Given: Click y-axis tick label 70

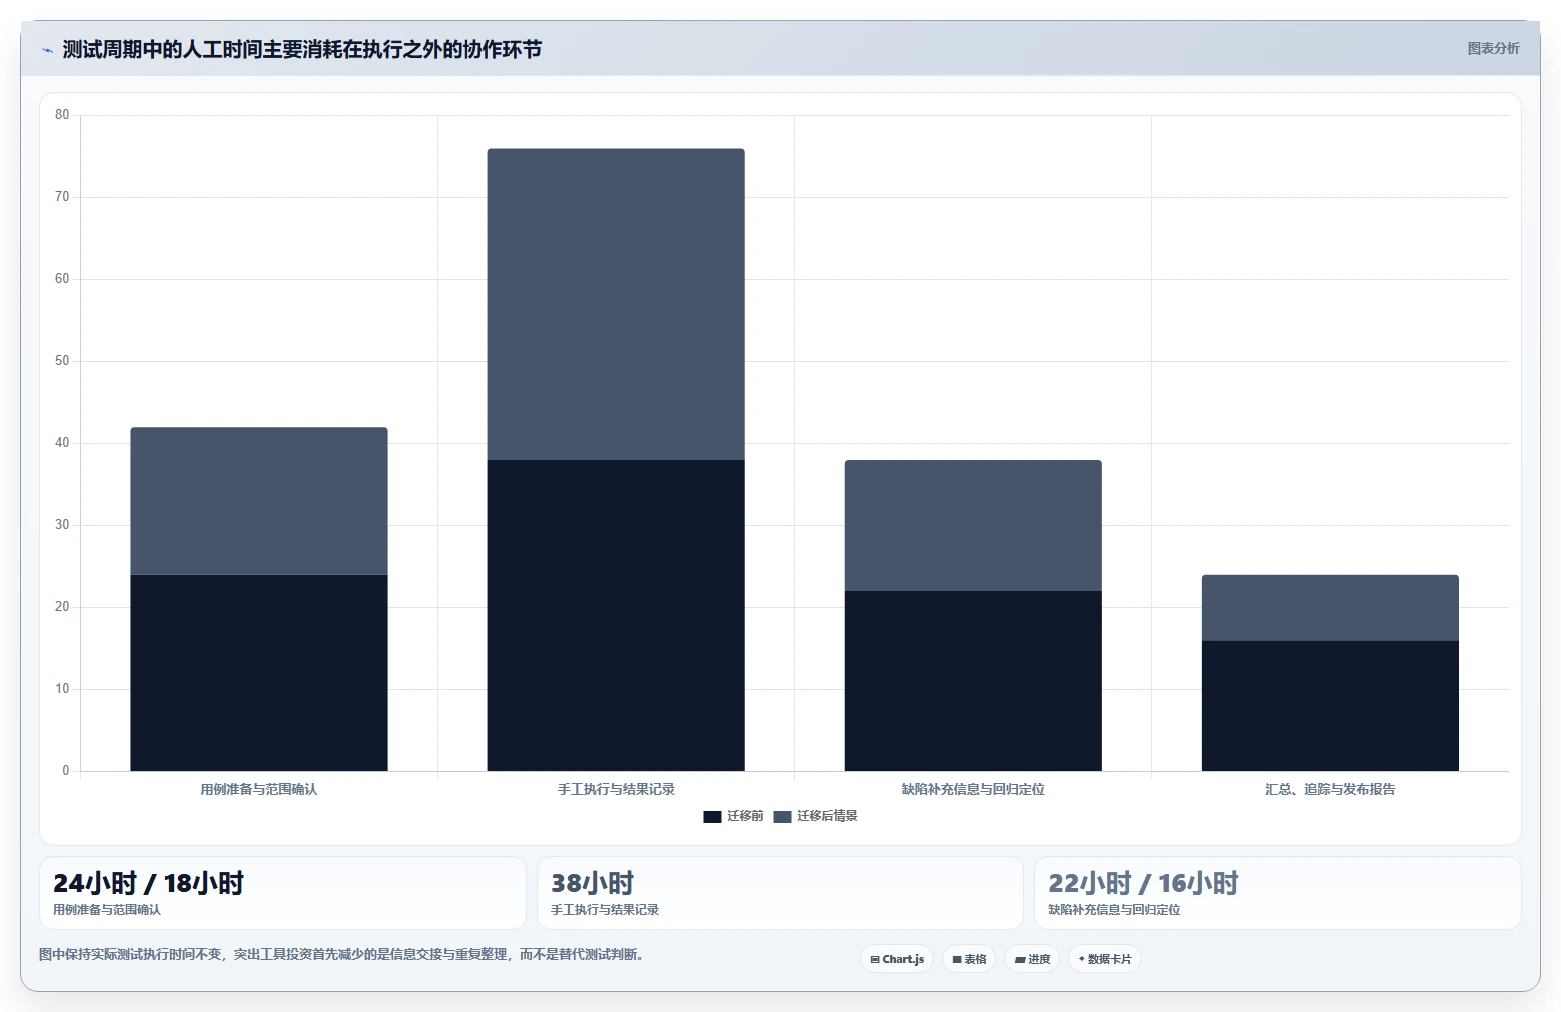Looking at the screenshot, I should 62,197.
